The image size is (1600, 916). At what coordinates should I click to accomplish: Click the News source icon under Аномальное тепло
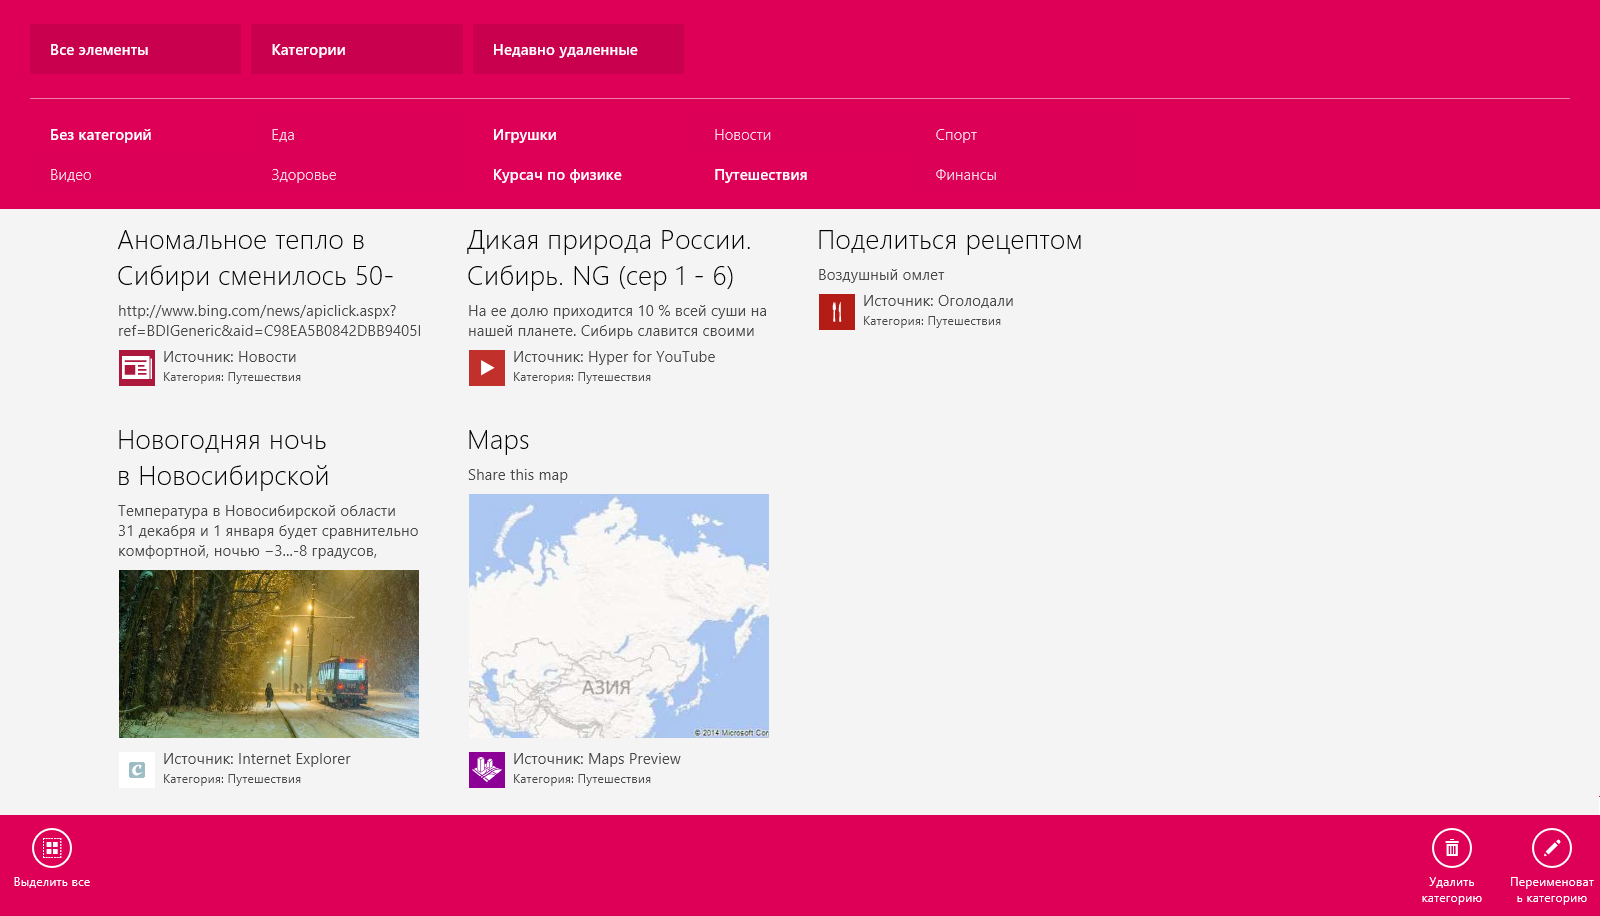point(137,368)
